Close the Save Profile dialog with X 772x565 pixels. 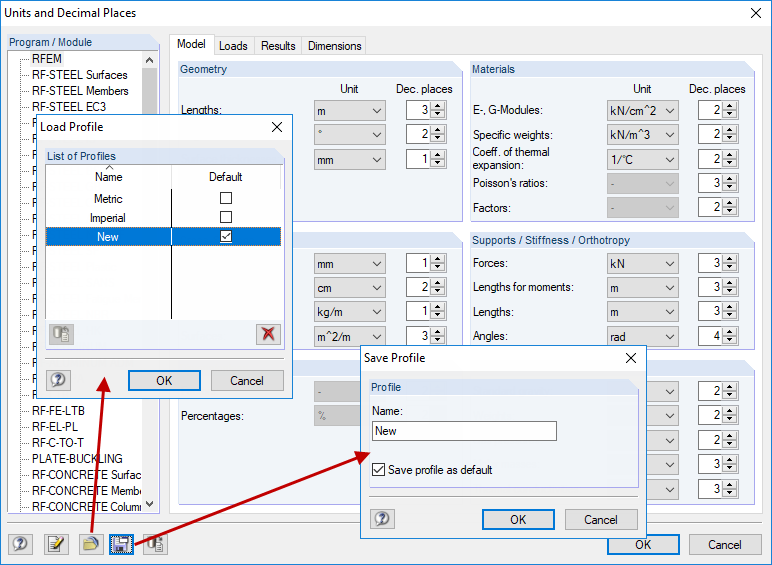pos(631,358)
